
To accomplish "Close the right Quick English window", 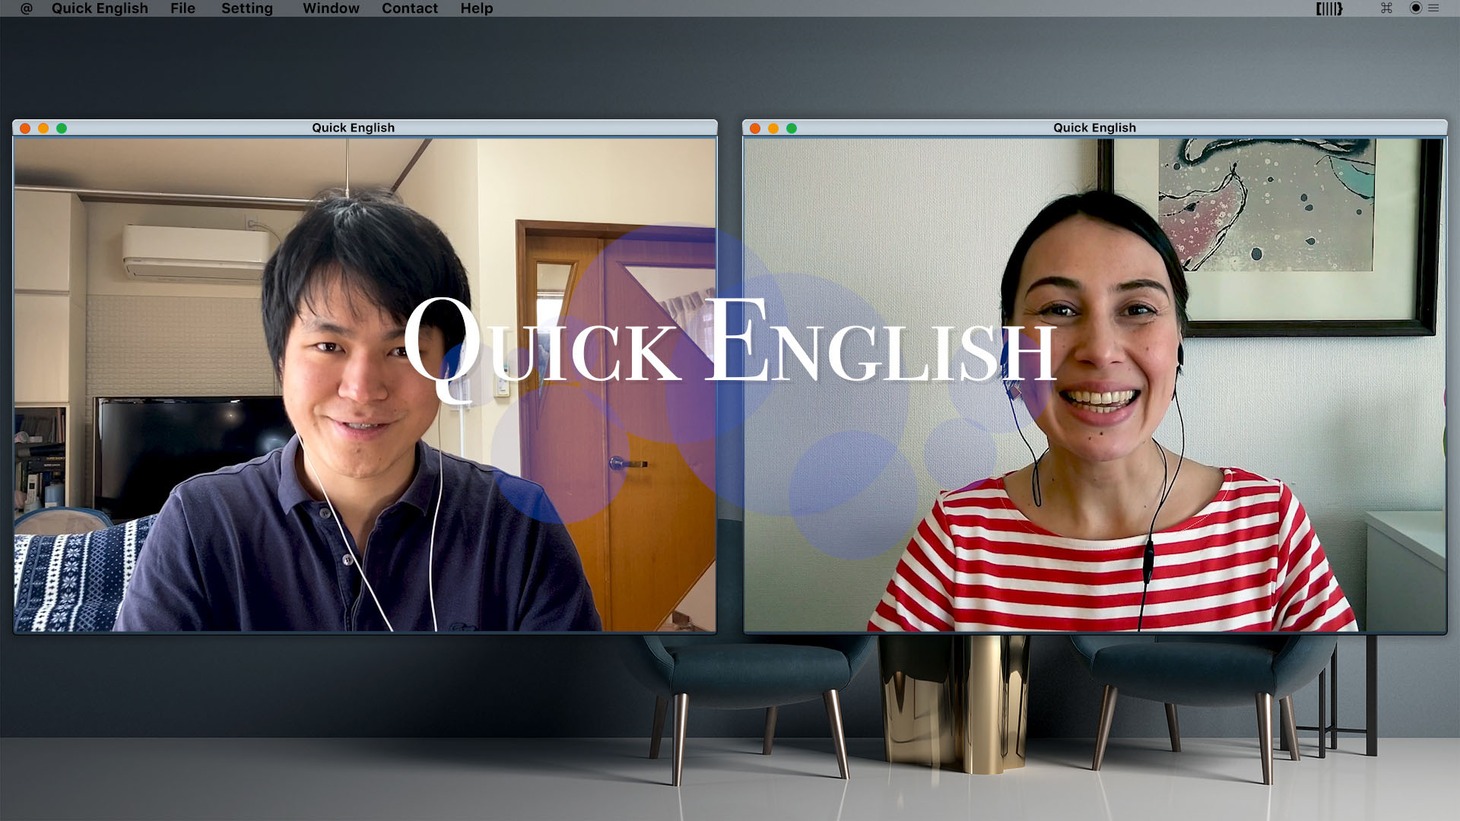I will click(x=755, y=128).
